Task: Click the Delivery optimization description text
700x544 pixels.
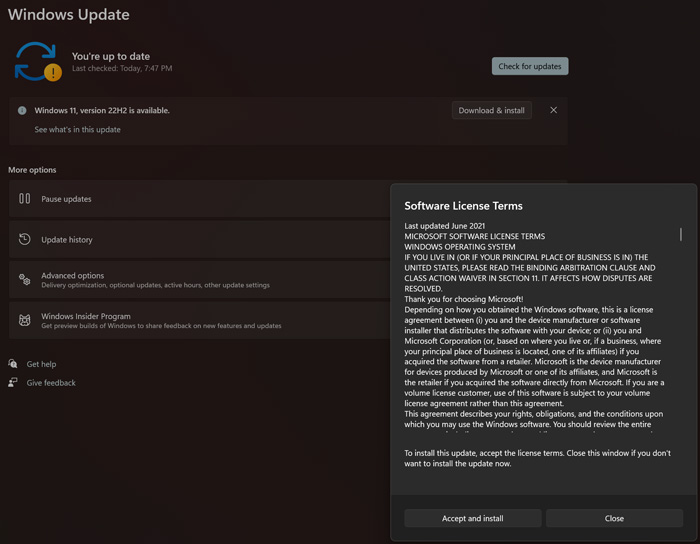Action: [x=155, y=285]
